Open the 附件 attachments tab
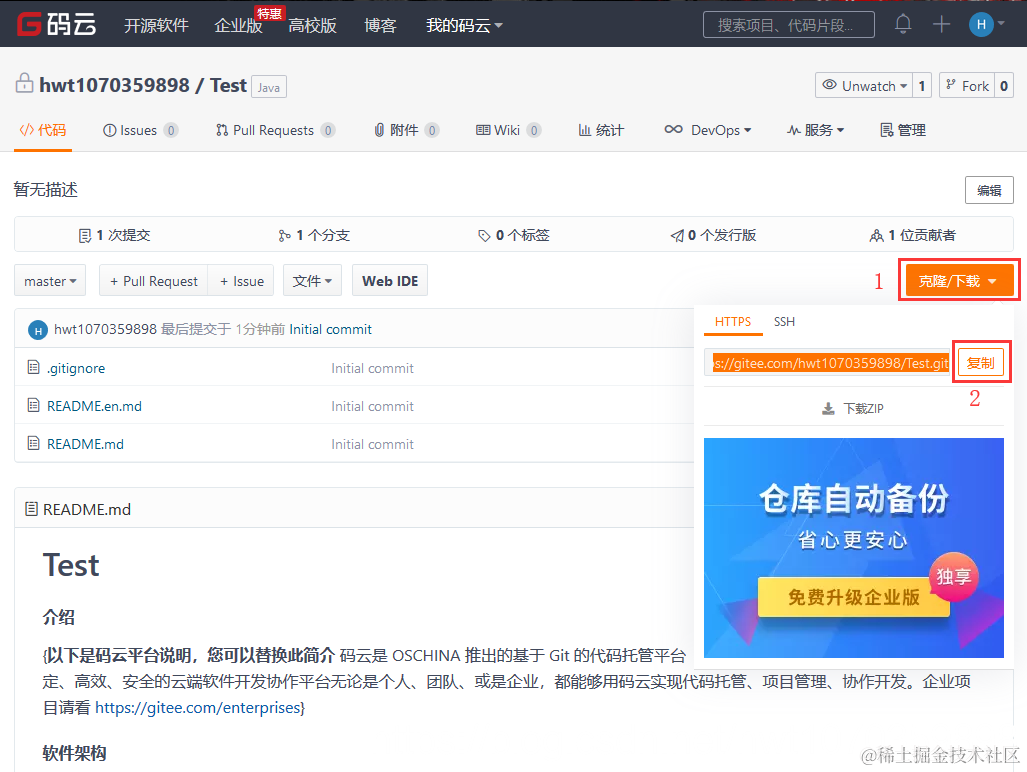This screenshot has height=772, width=1027. (x=406, y=130)
